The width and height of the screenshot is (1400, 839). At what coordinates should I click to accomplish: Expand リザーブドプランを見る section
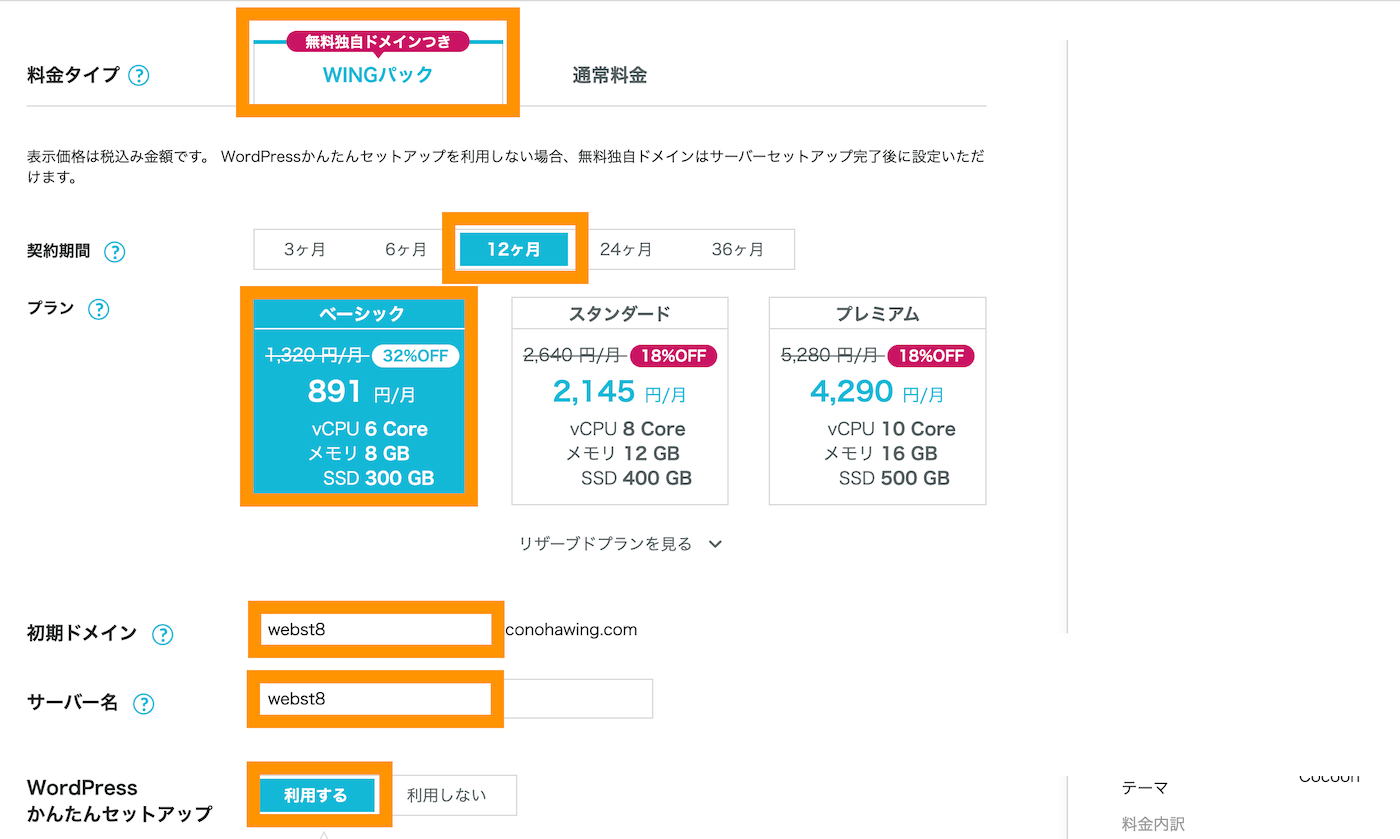(620, 544)
